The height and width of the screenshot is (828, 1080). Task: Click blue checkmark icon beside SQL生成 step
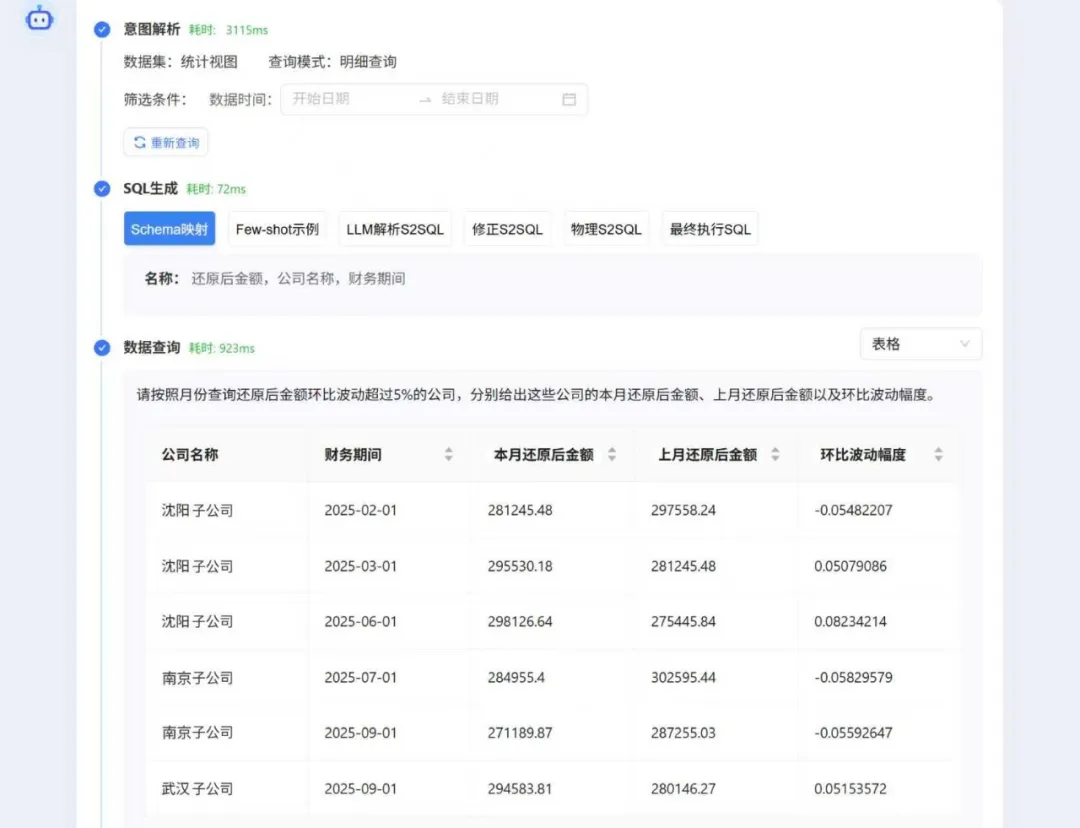tap(101, 189)
